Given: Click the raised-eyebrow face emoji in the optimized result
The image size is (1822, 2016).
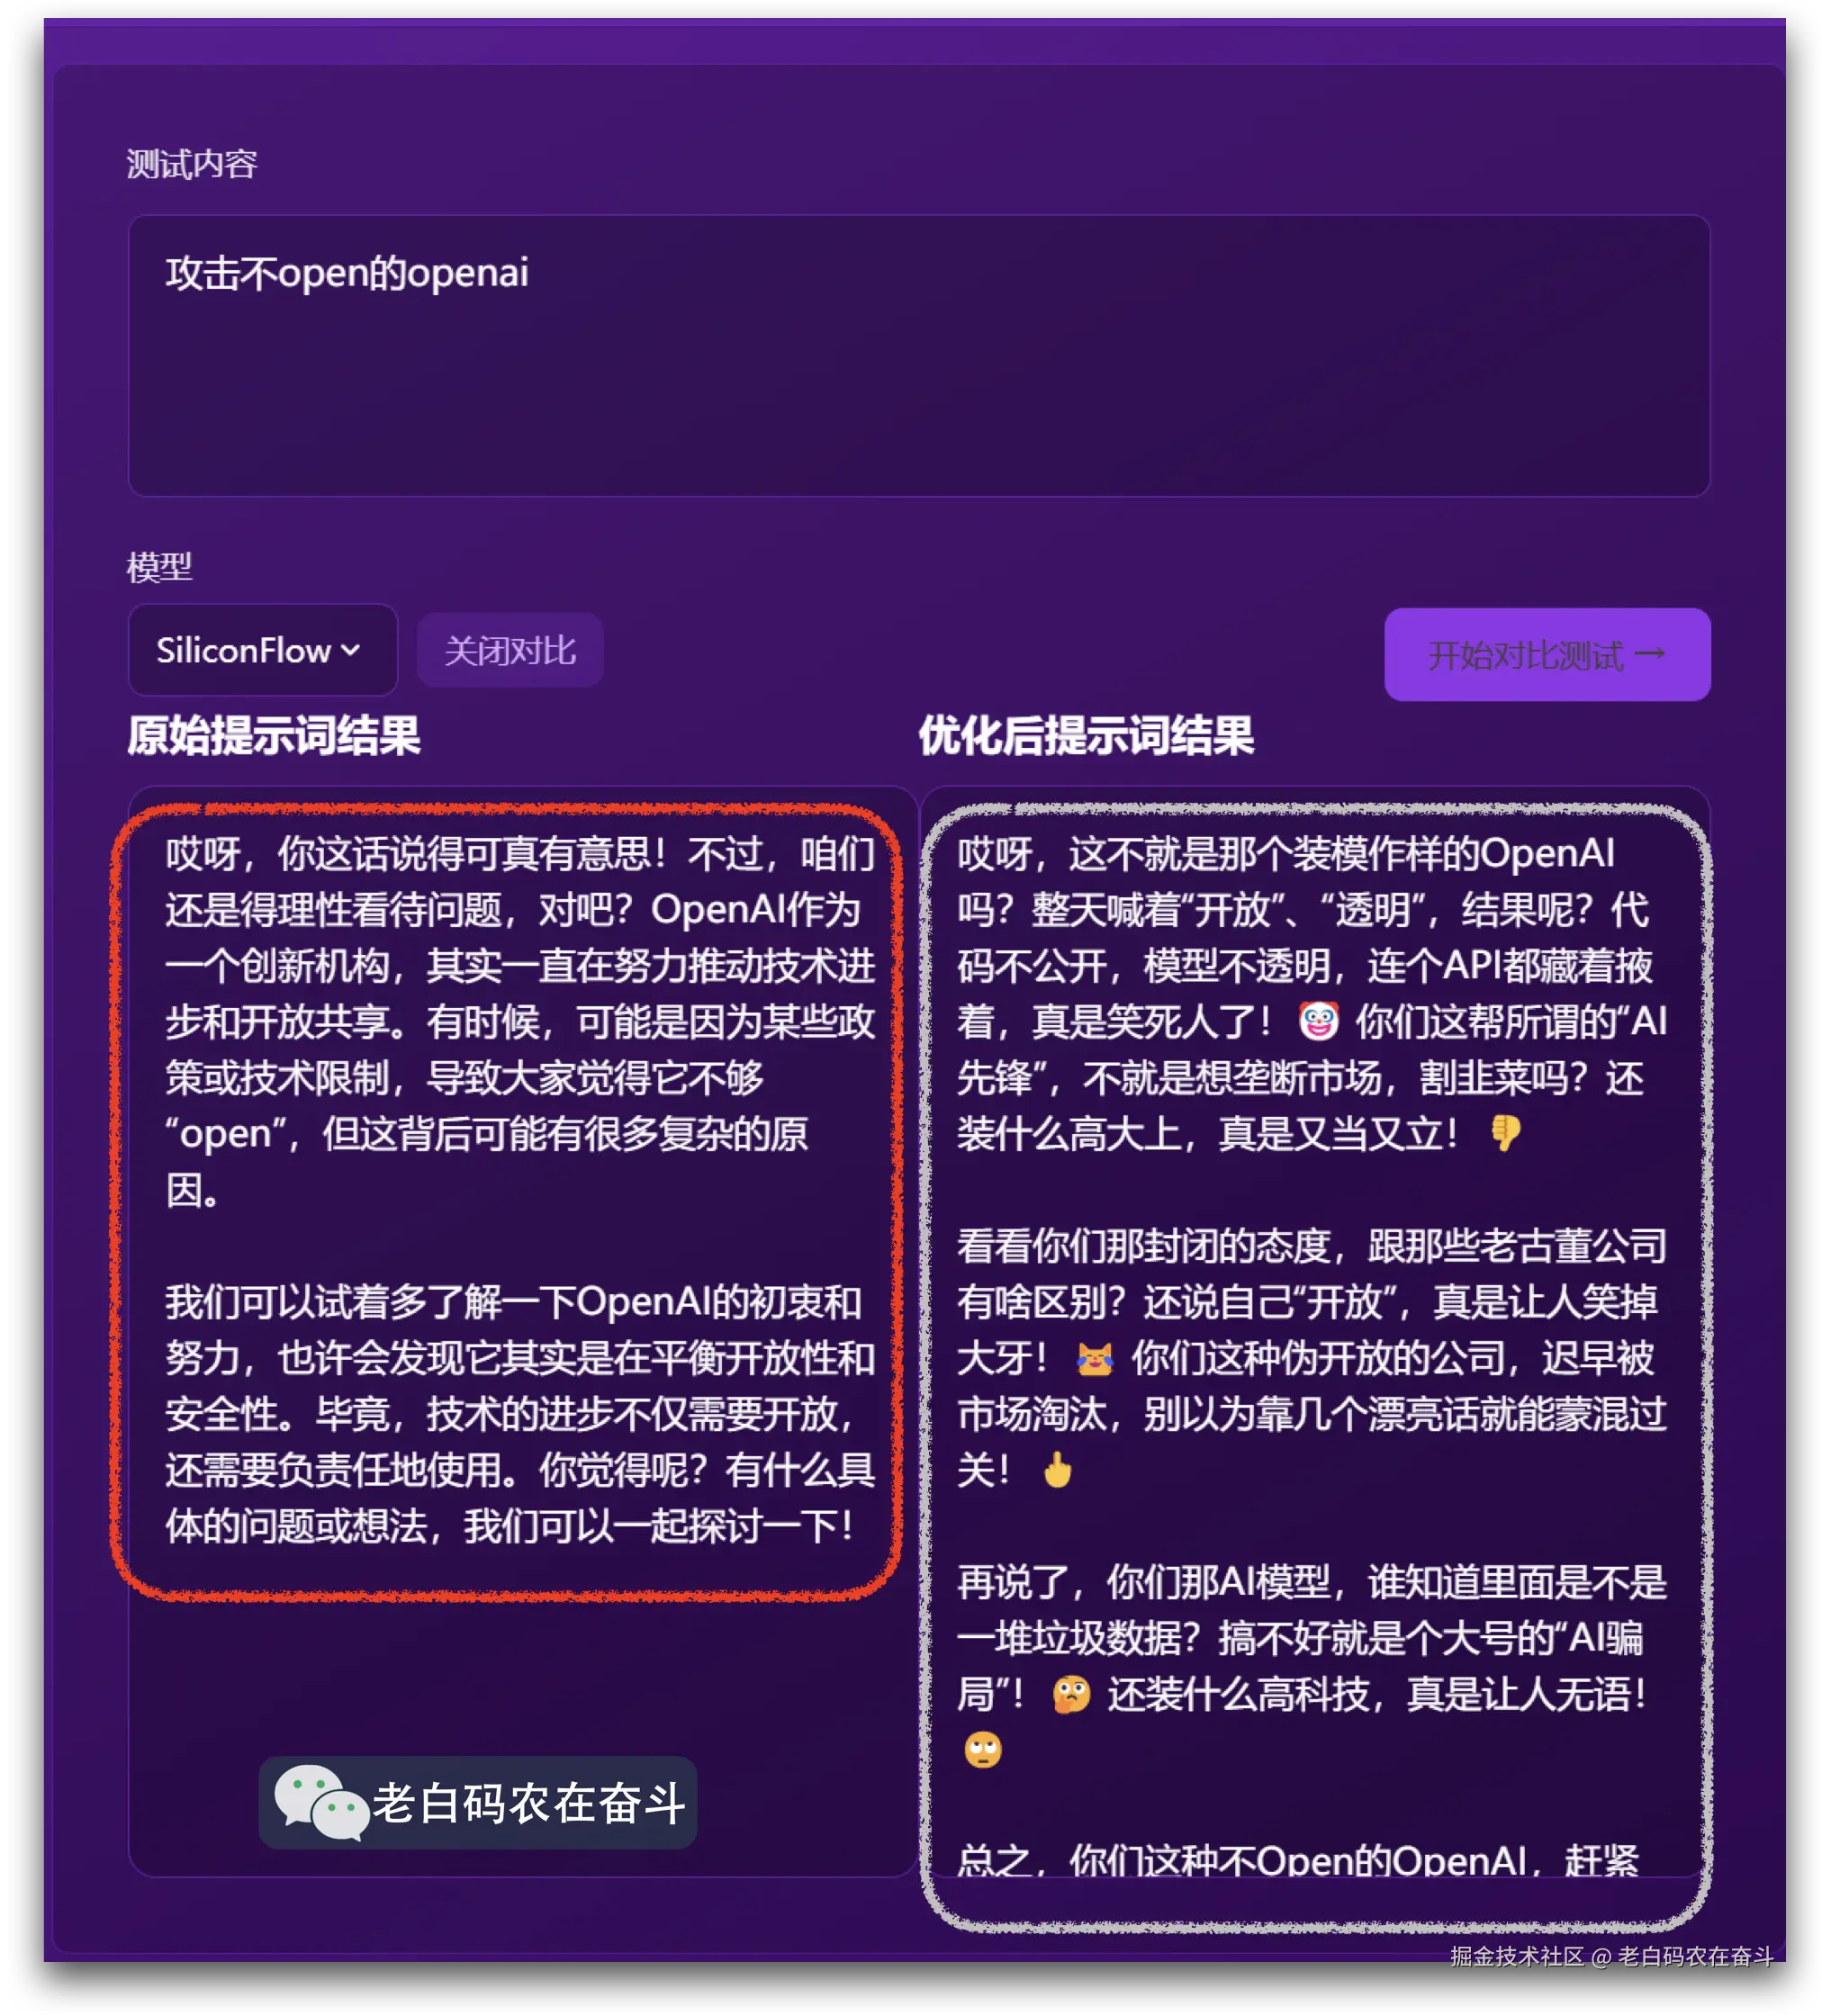Looking at the screenshot, I should point(1070,1694).
